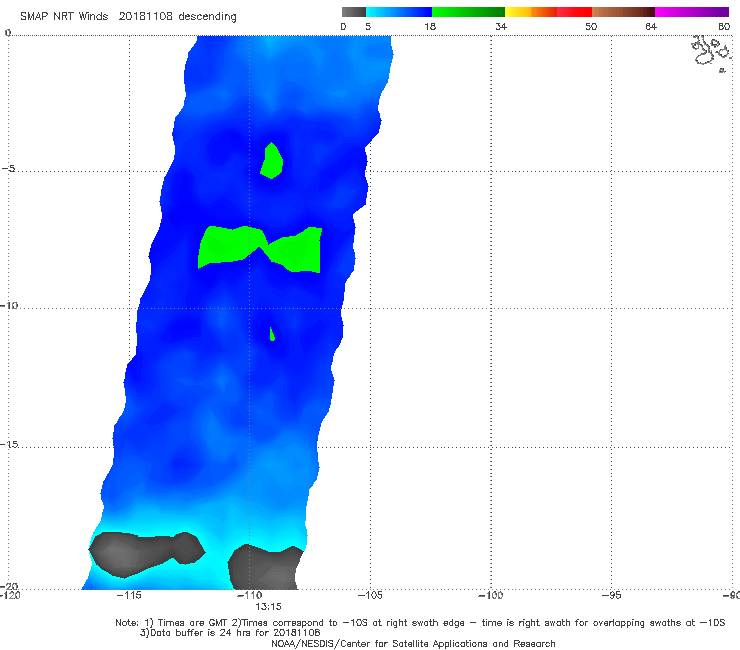Screen dimensions: 740x650
Task: Click the NOAA/NESDIS Center for Satellite Applications credit
Action: click(413, 643)
